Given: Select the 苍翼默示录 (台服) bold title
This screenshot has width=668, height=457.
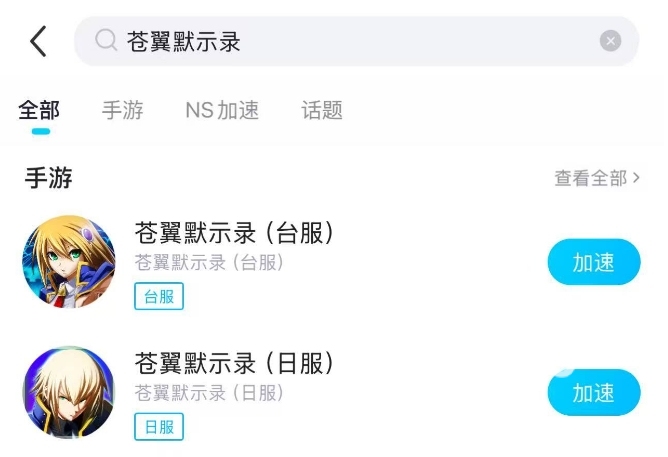Looking at the screenshot, I should [x=234, y=233].
